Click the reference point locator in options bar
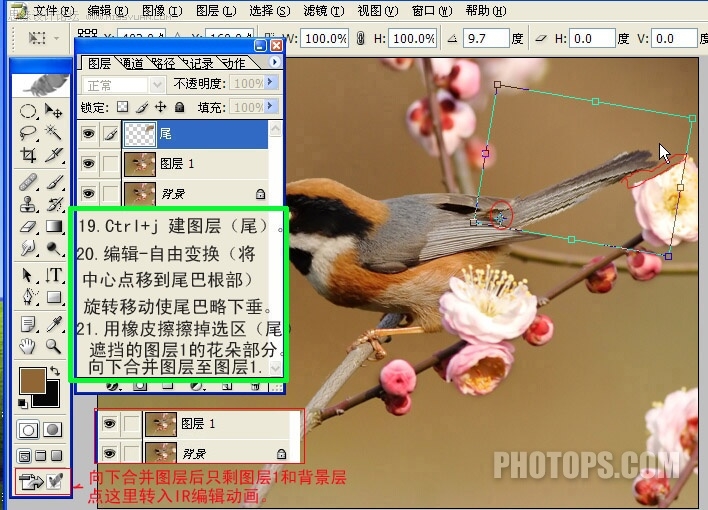 (87, 33)
